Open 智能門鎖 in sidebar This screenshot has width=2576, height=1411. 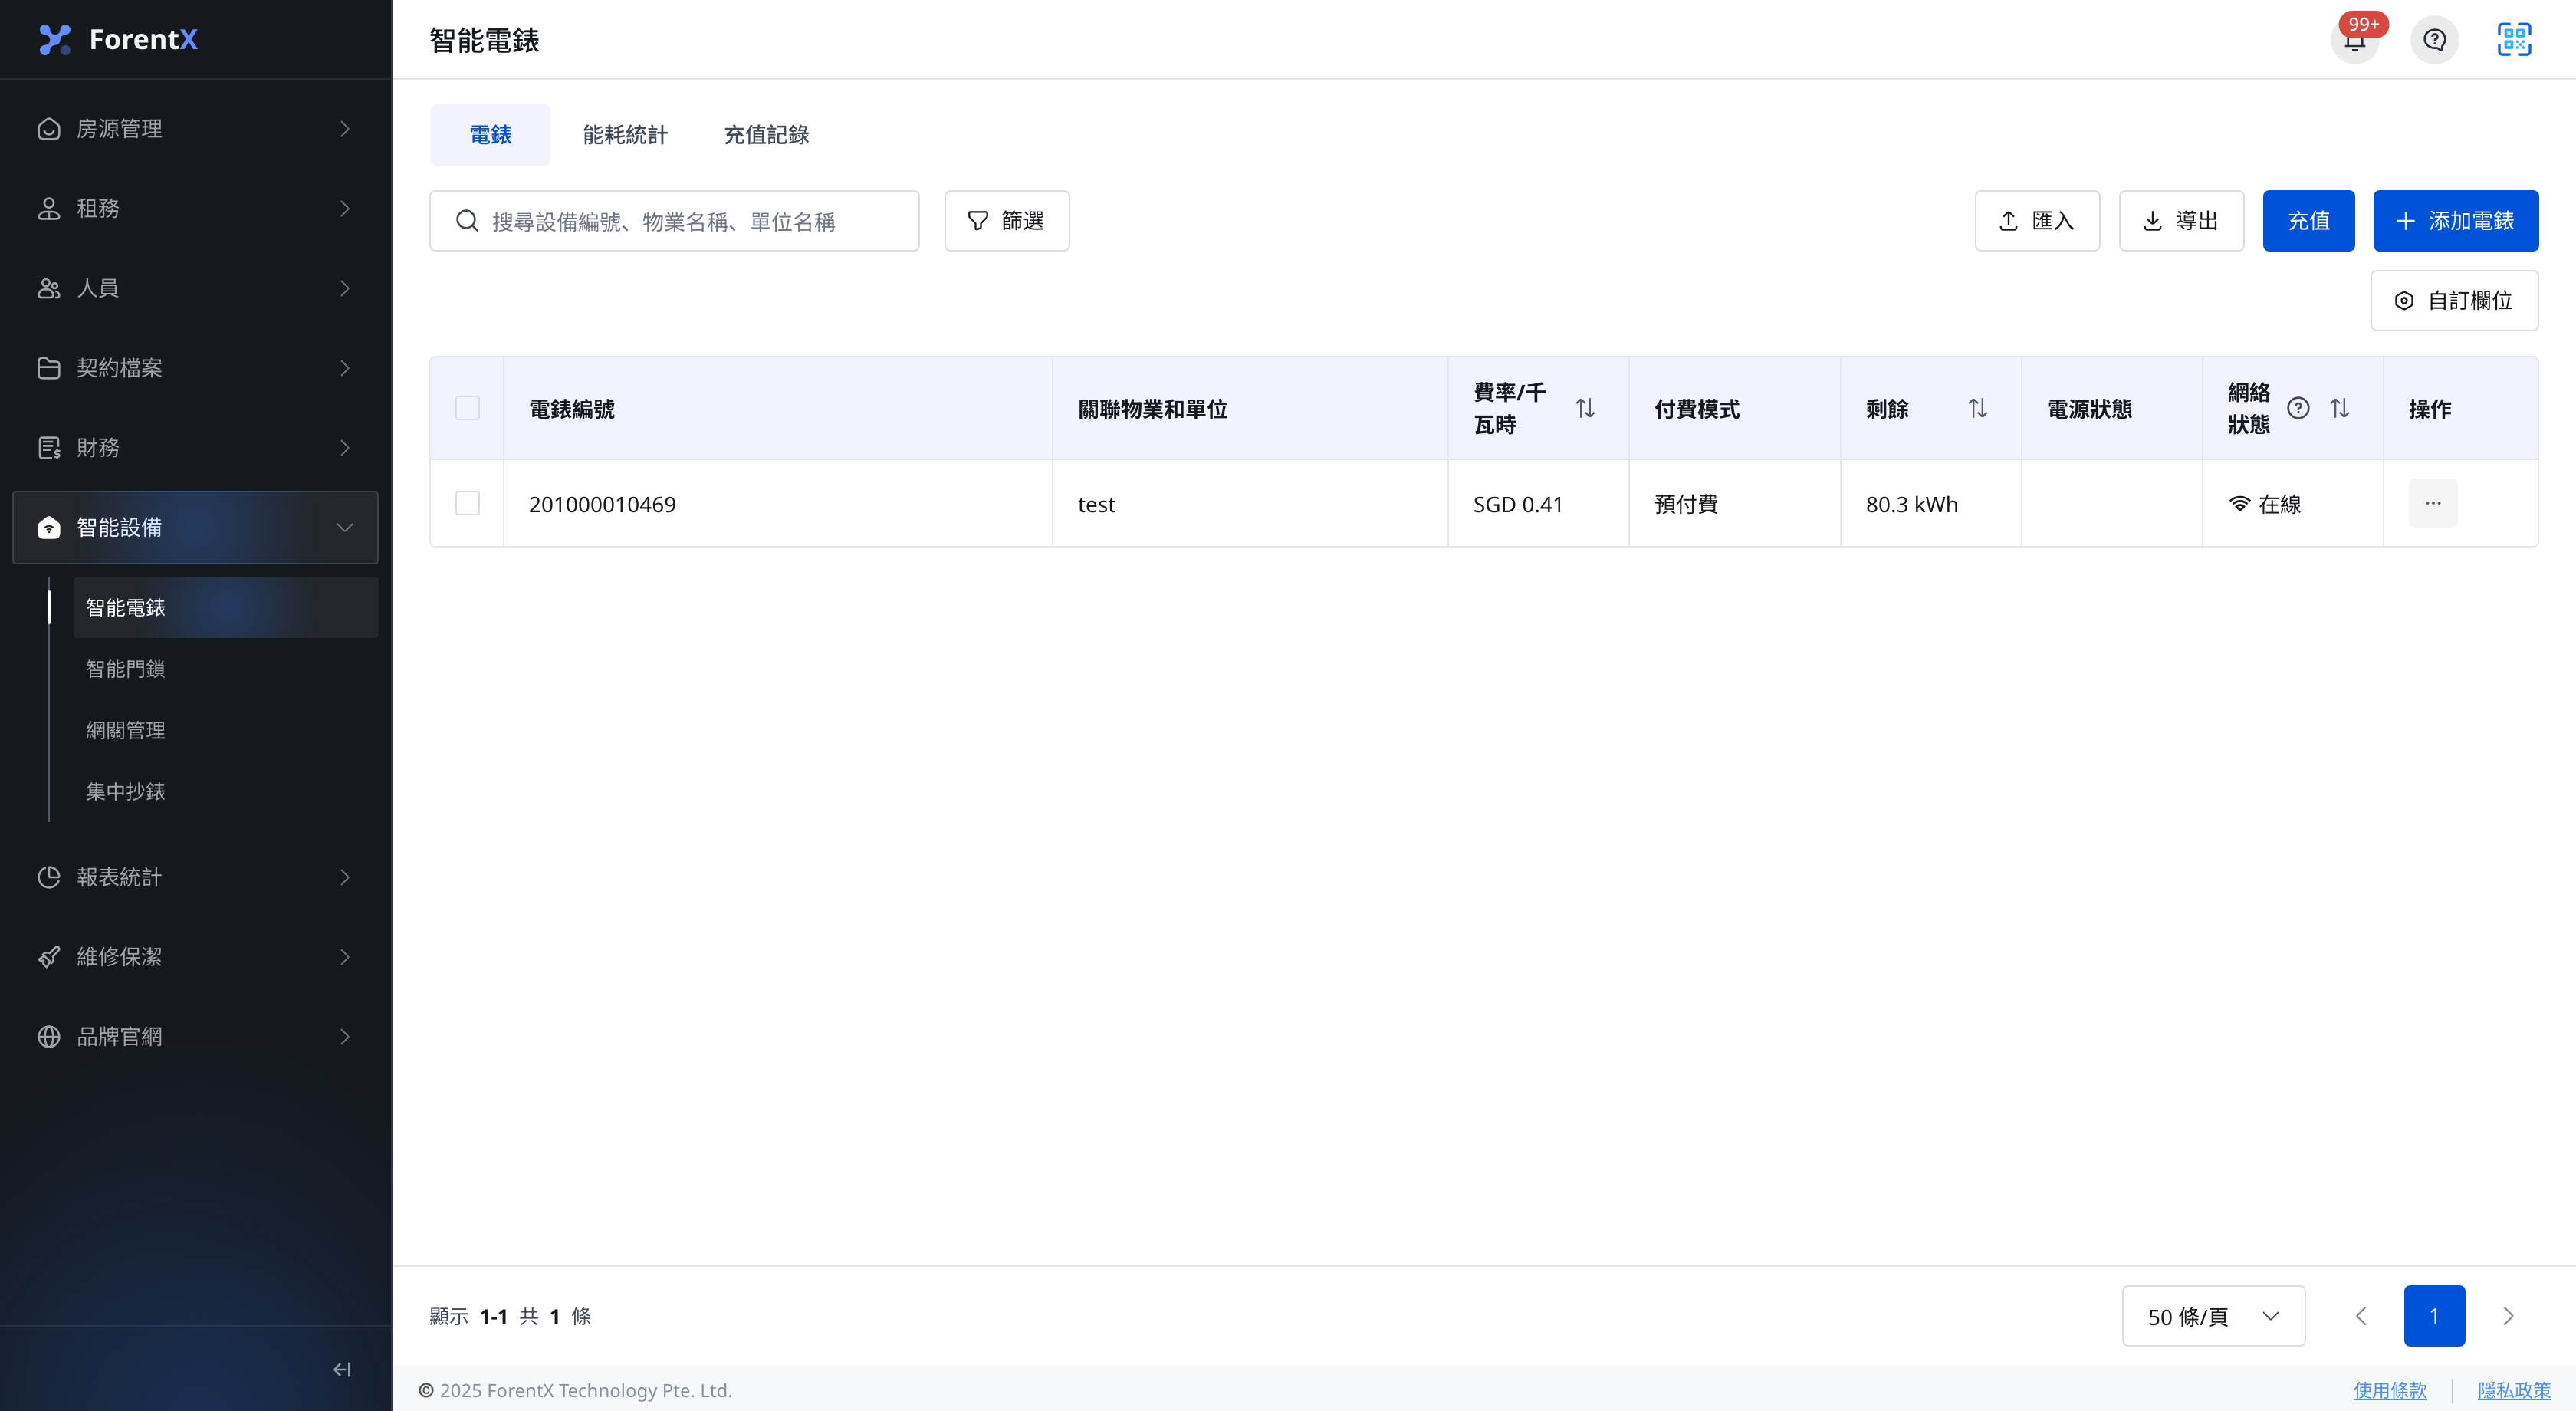tap(226, 668)
